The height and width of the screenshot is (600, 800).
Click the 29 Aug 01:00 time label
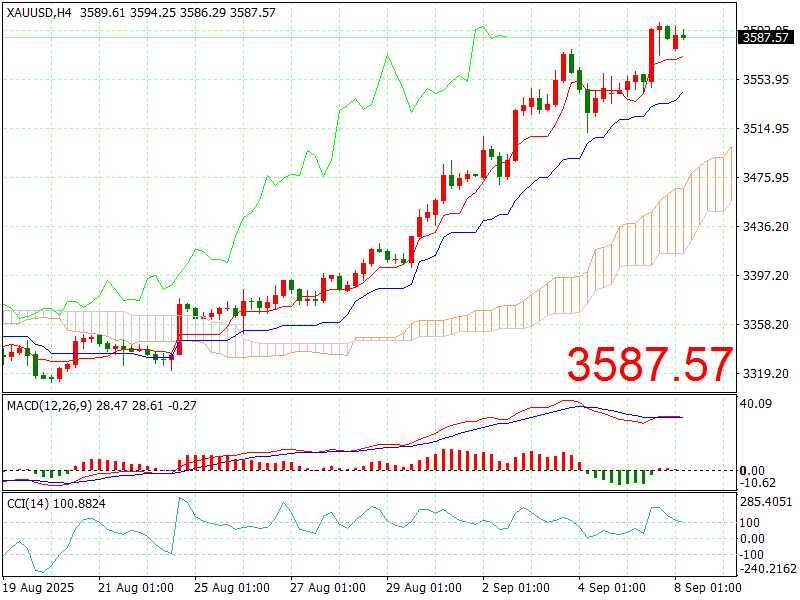pyautogui.click(x=423, y=588)
